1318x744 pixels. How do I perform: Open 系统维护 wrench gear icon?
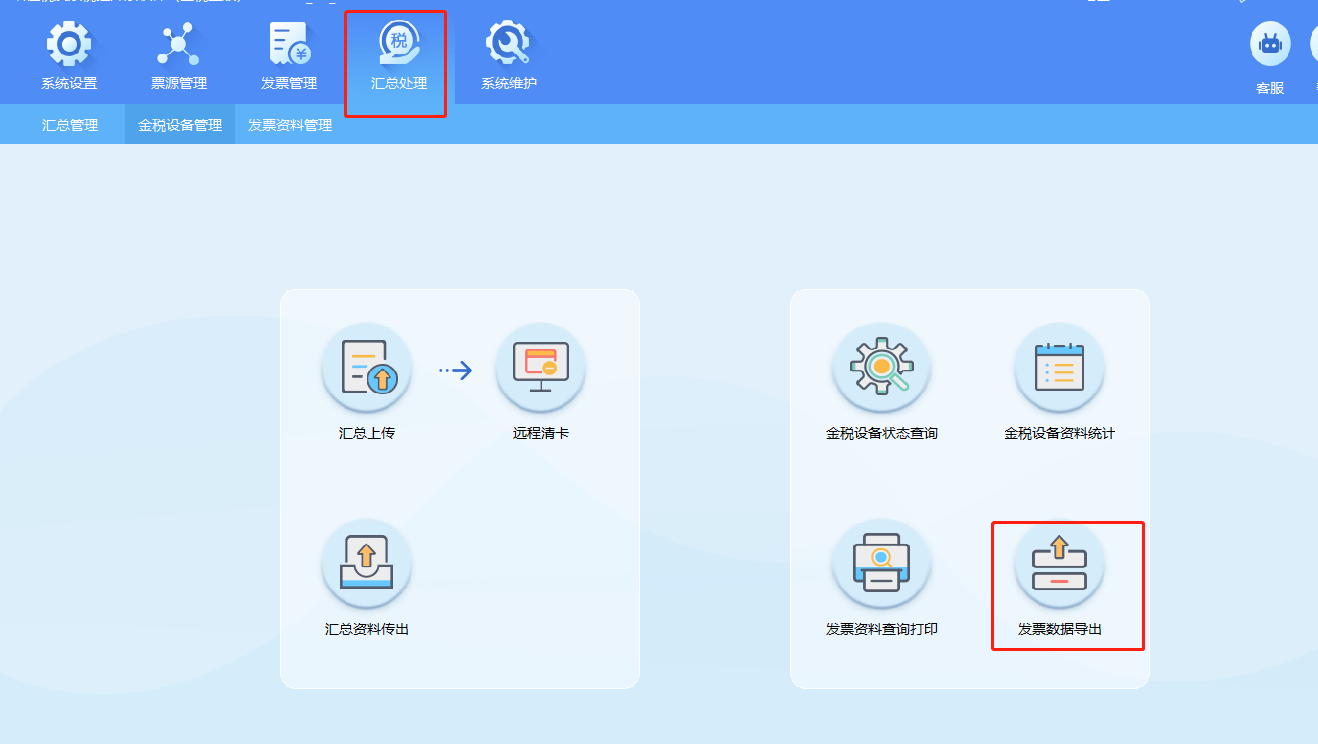click(509, 46)
